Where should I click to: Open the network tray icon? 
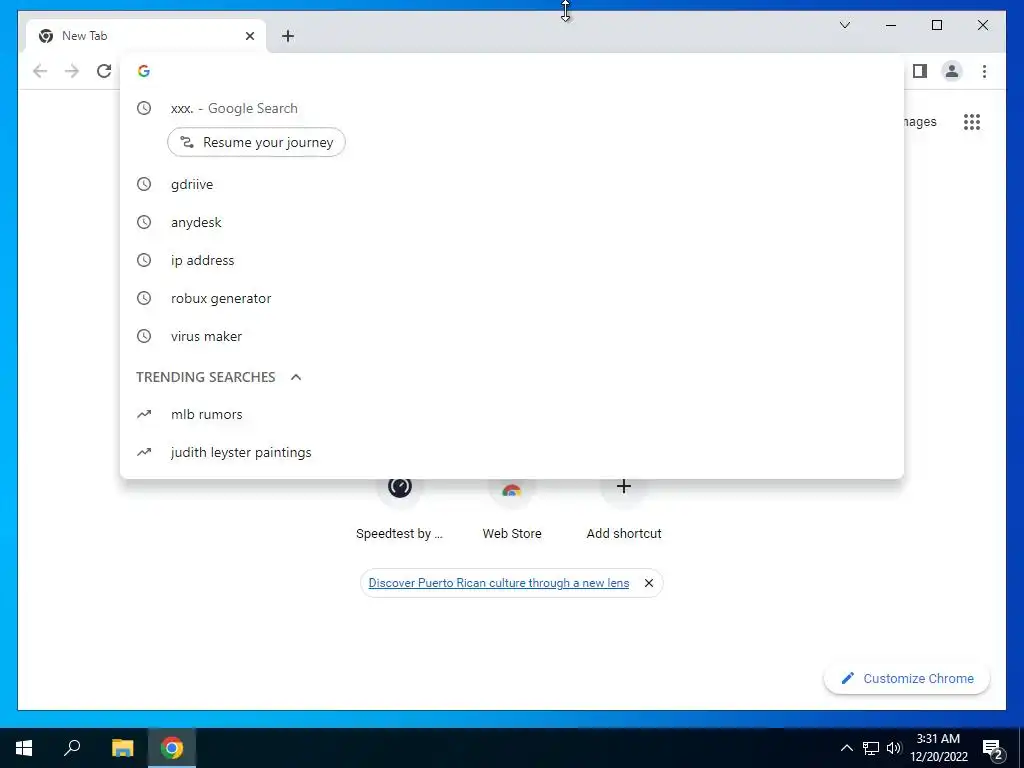click(x=871, y=748)
